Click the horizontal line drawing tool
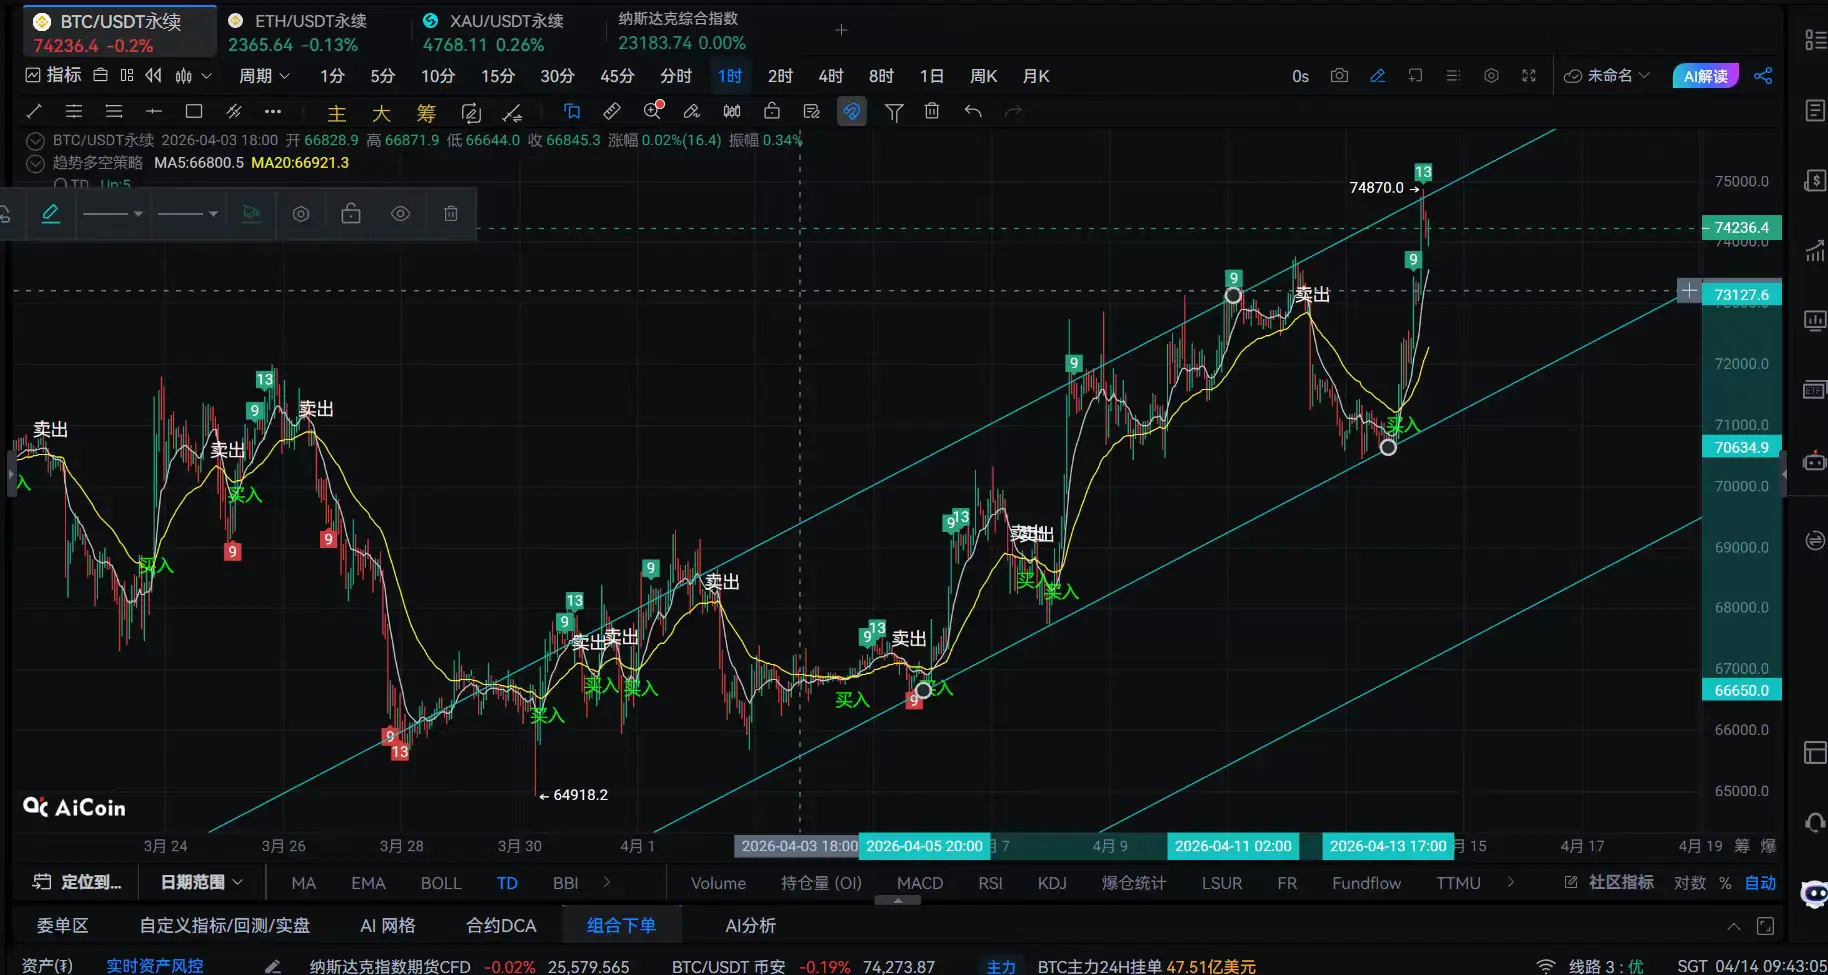Screen dimensions: 1828x975 click(153, 112)
